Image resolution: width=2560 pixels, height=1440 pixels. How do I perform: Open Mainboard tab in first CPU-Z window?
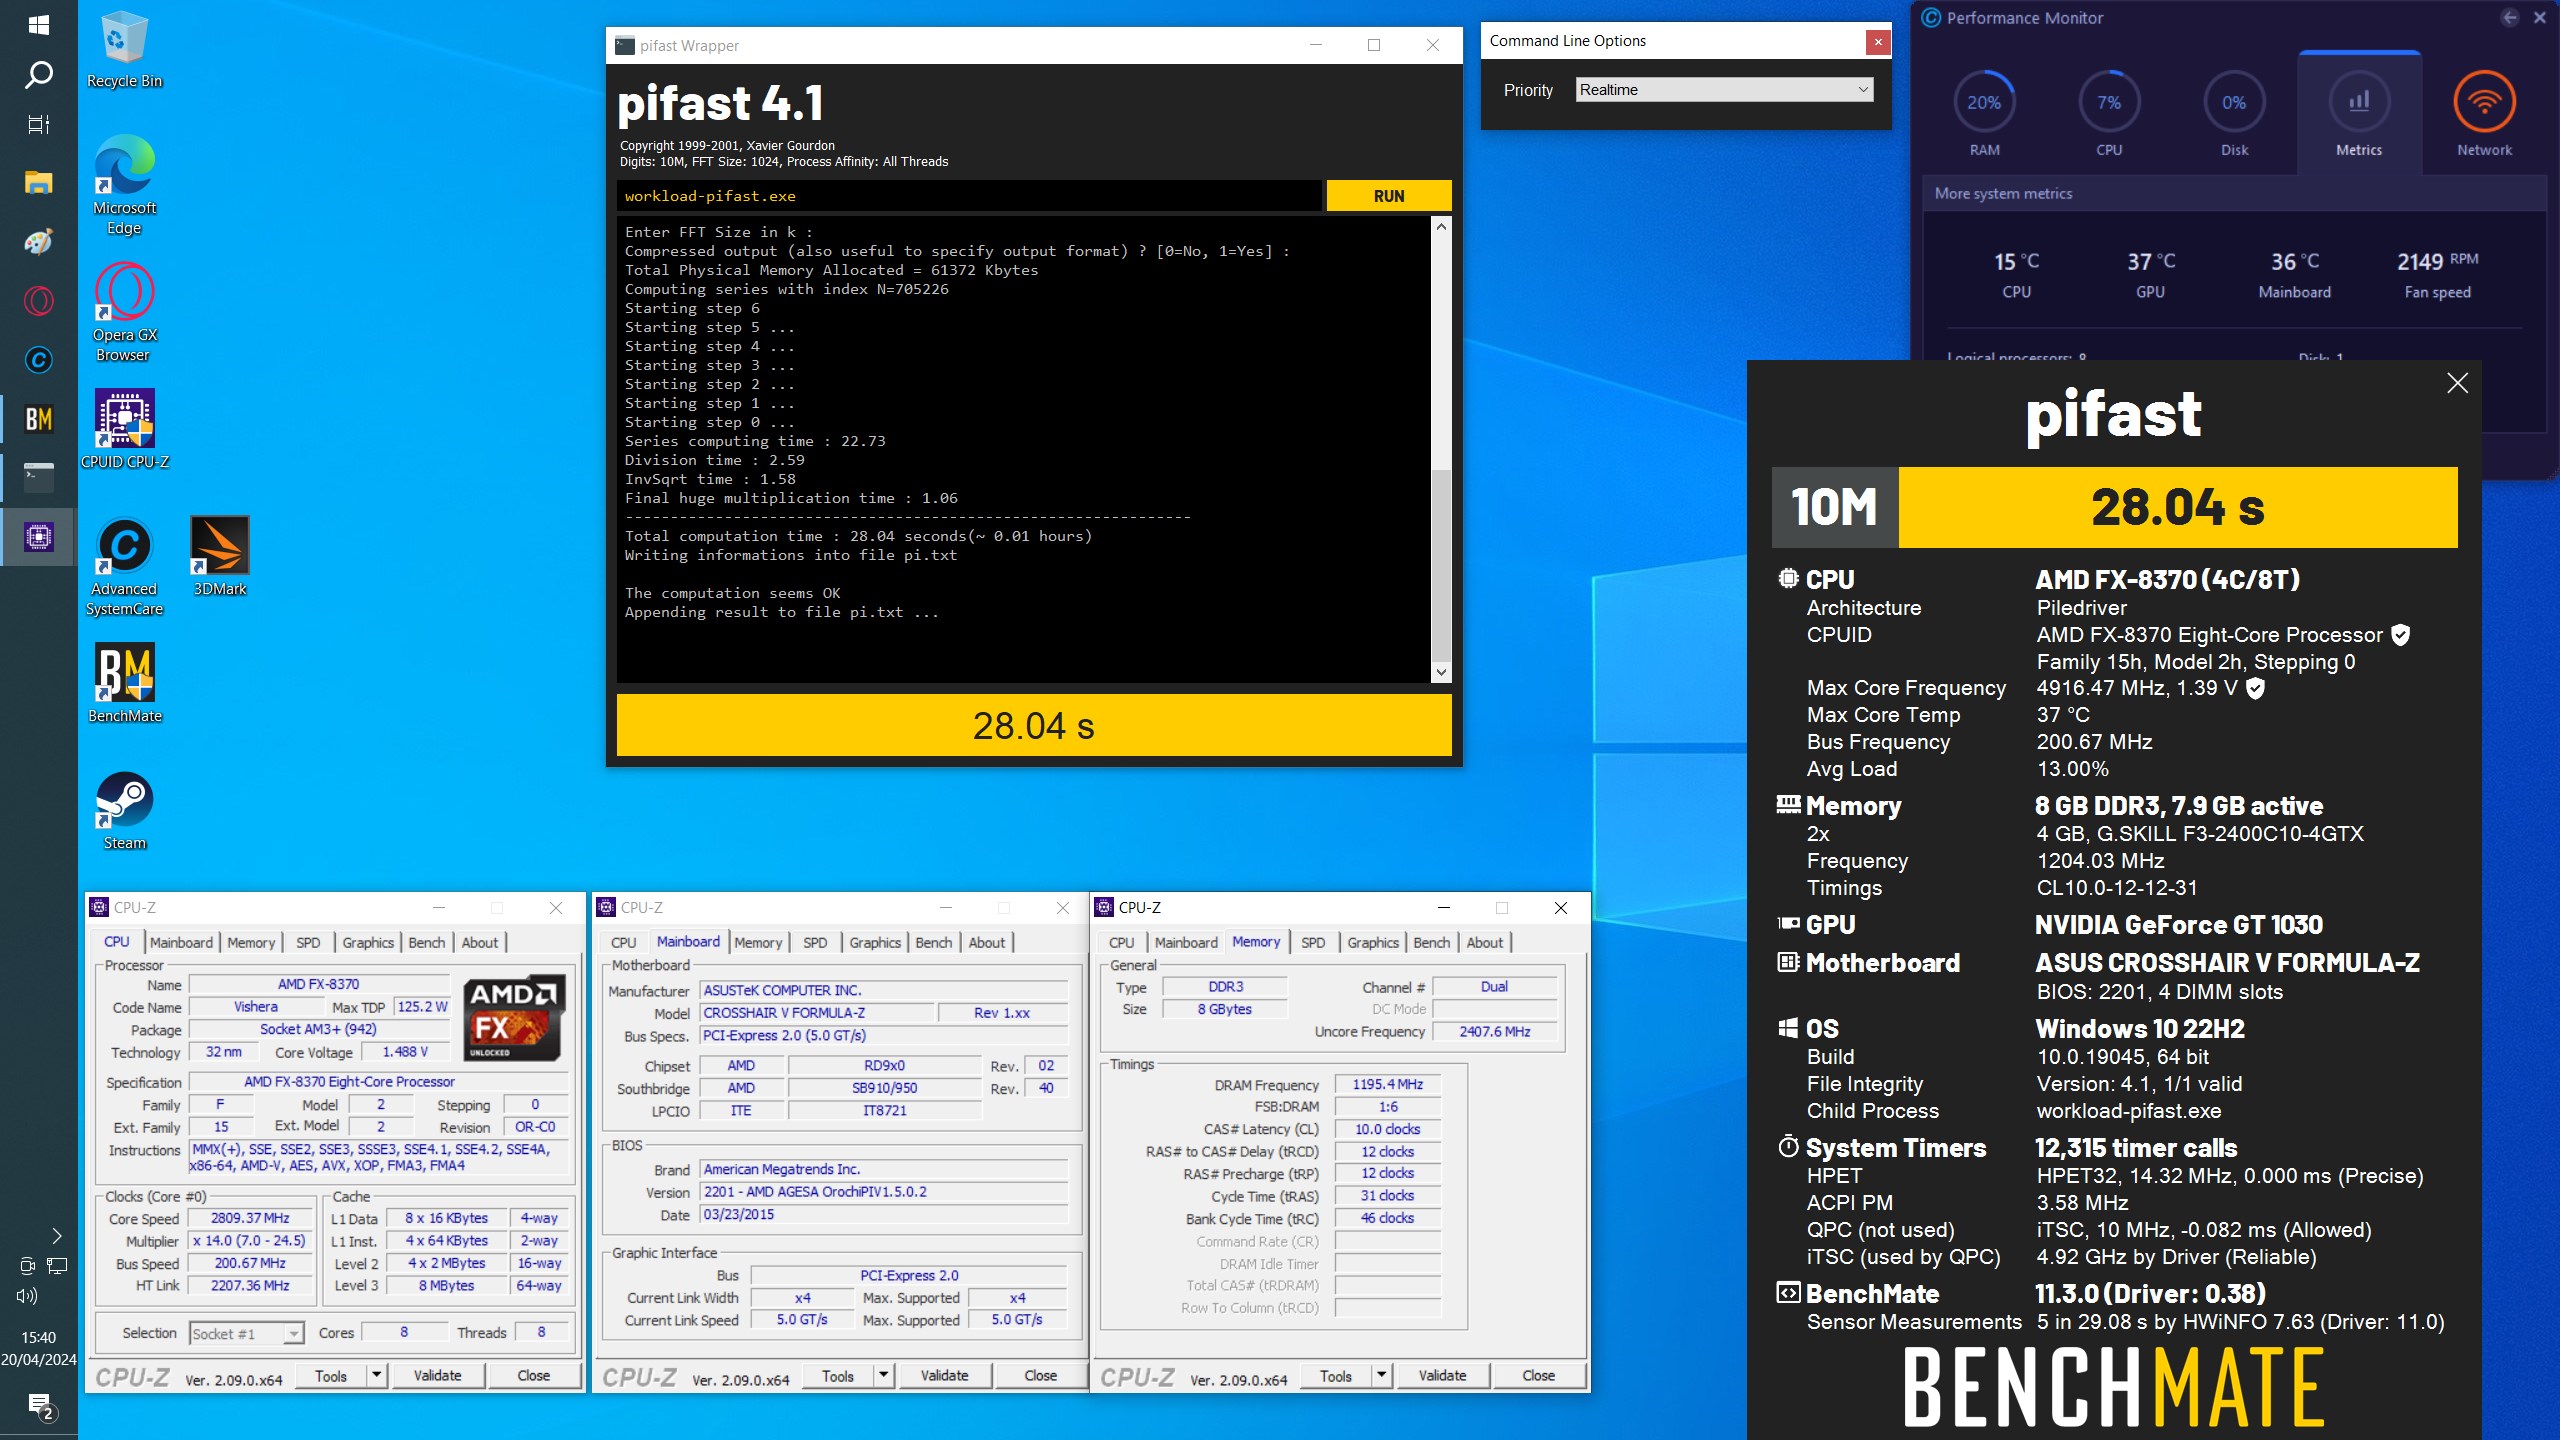181,942
